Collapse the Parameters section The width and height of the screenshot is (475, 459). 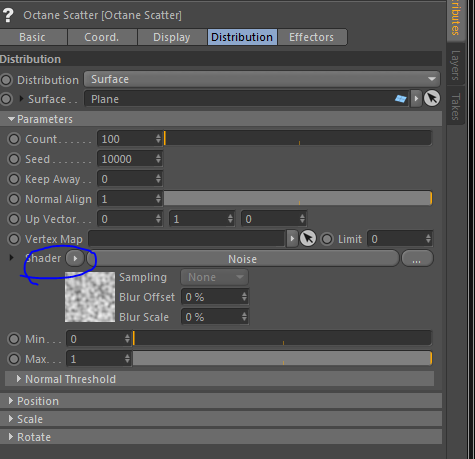pyautogui.click(x=11, y=119)
